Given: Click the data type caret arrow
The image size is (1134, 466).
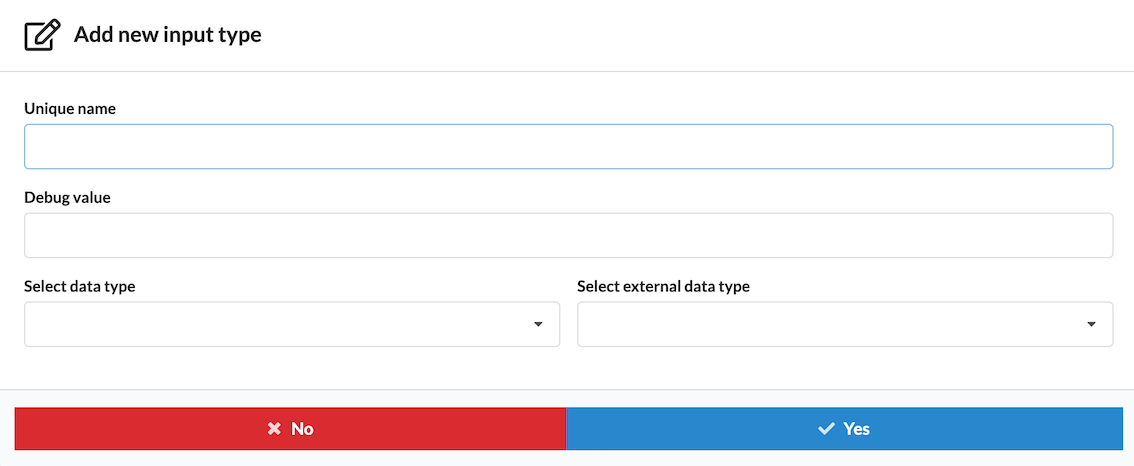Looking at the screenshot, I should 538,324.
